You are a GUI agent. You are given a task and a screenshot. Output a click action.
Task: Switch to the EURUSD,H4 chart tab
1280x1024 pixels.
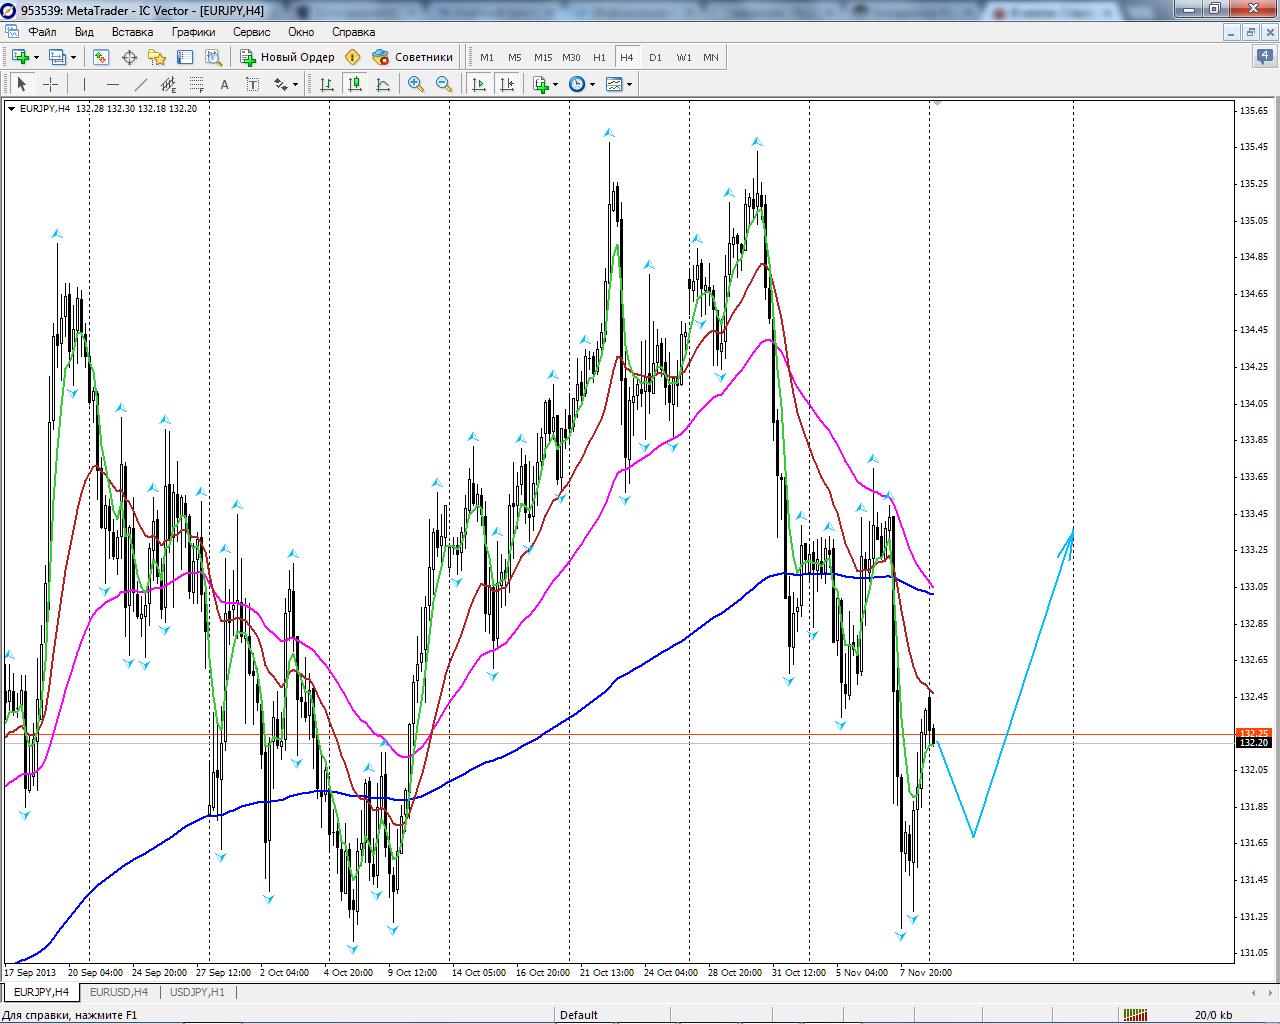(118, 992)
